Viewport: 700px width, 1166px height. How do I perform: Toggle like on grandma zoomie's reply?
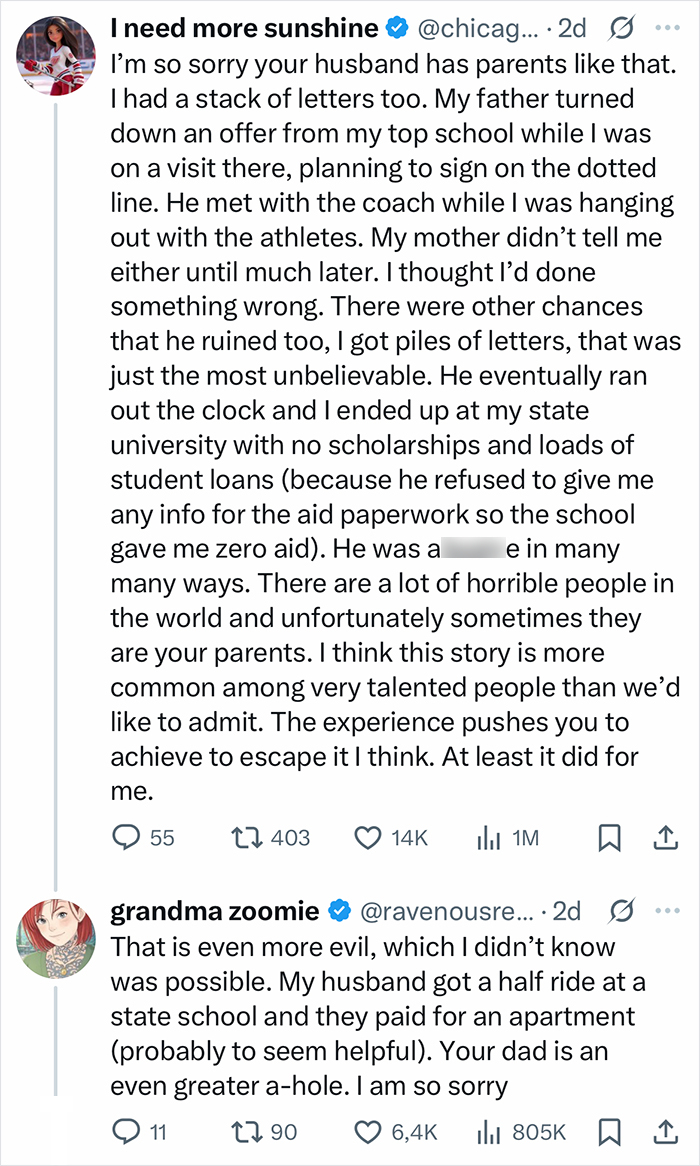coord(368,1133)
